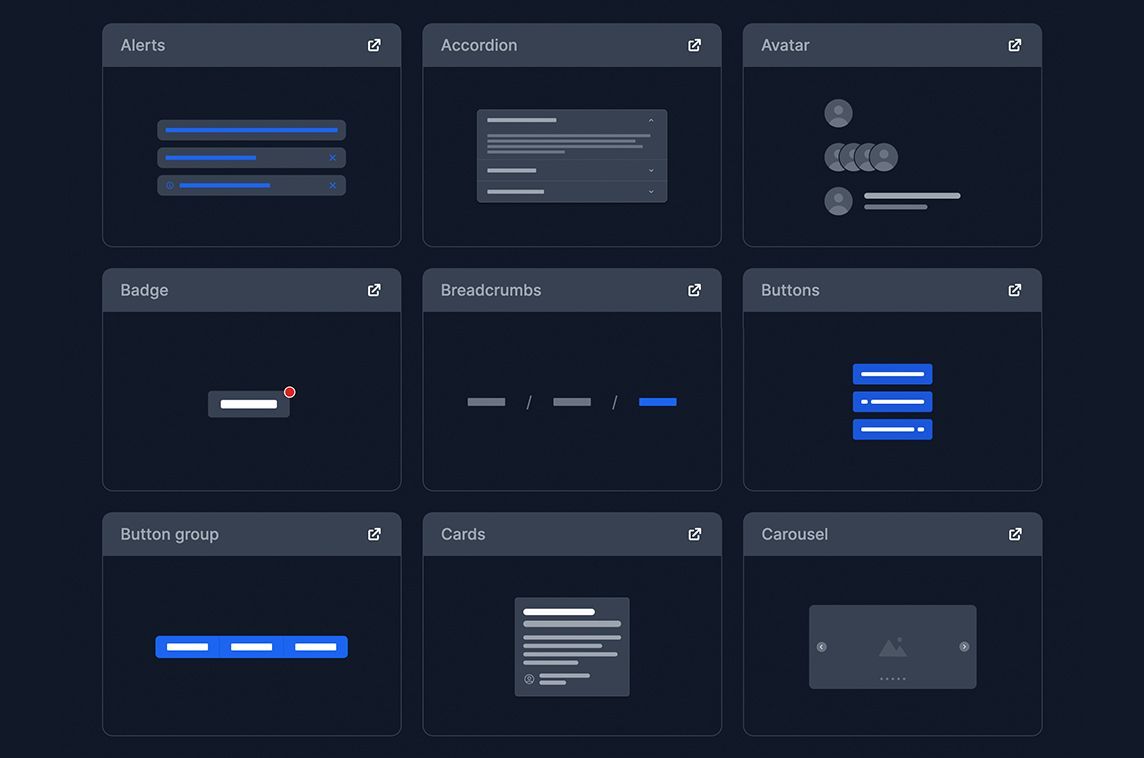Open the Accordion external link icon
The image size is (1144, 758).
click(695, 45)
